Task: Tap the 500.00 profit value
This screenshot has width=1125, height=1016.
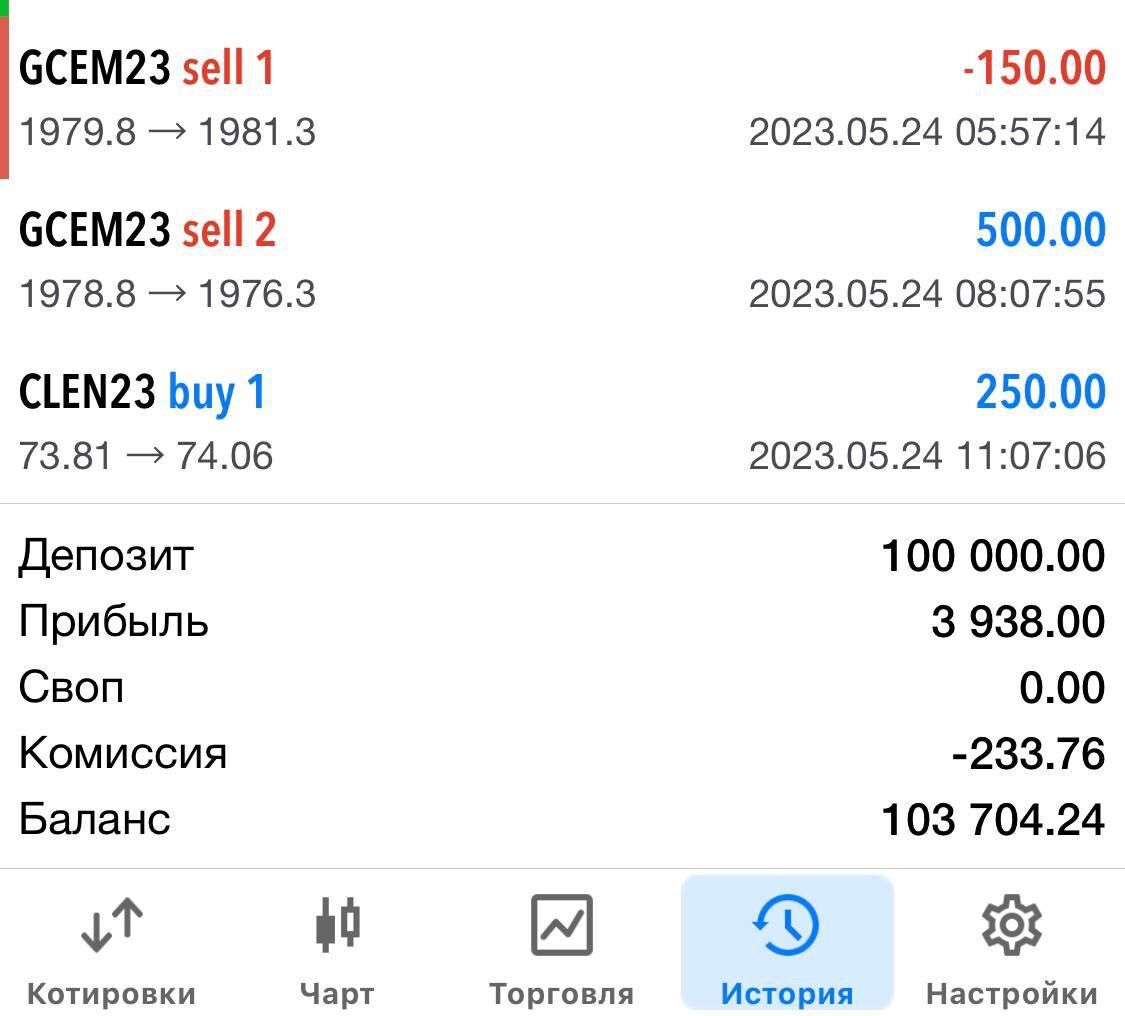Action: pyautogui.click(x=1040, y=230)
